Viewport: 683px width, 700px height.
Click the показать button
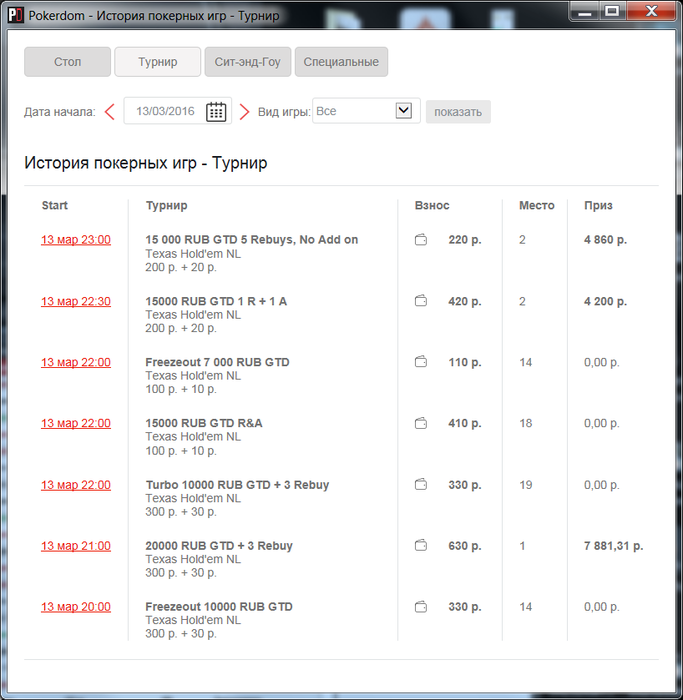point(458,112)
